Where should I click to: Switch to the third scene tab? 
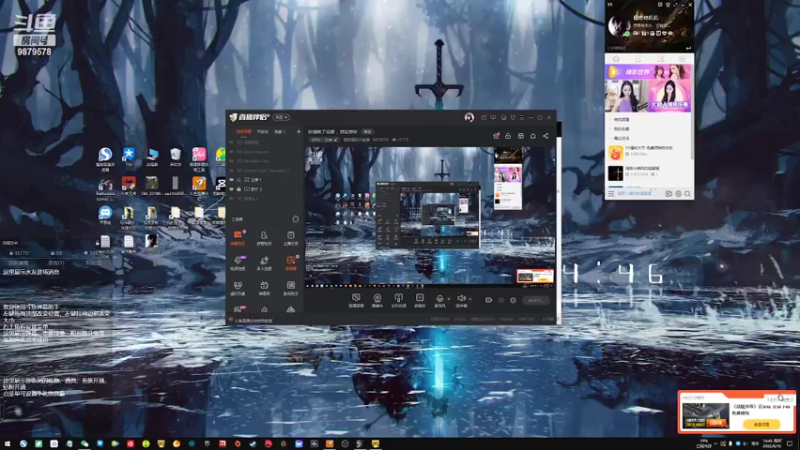click(280, 132)
